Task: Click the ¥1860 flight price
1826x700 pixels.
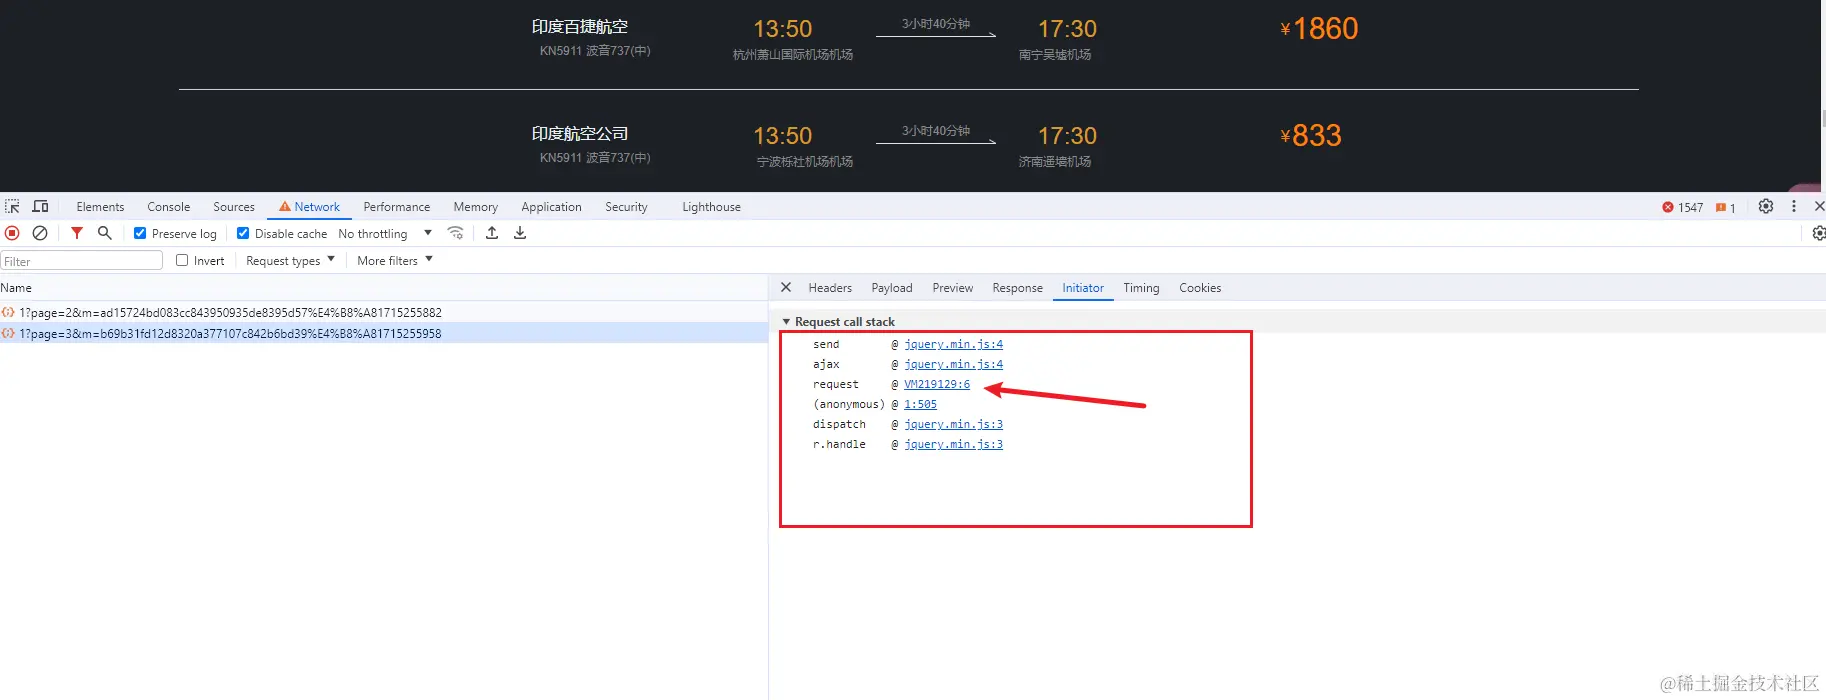Action: pyautogui.click(x=1319, y=29)
